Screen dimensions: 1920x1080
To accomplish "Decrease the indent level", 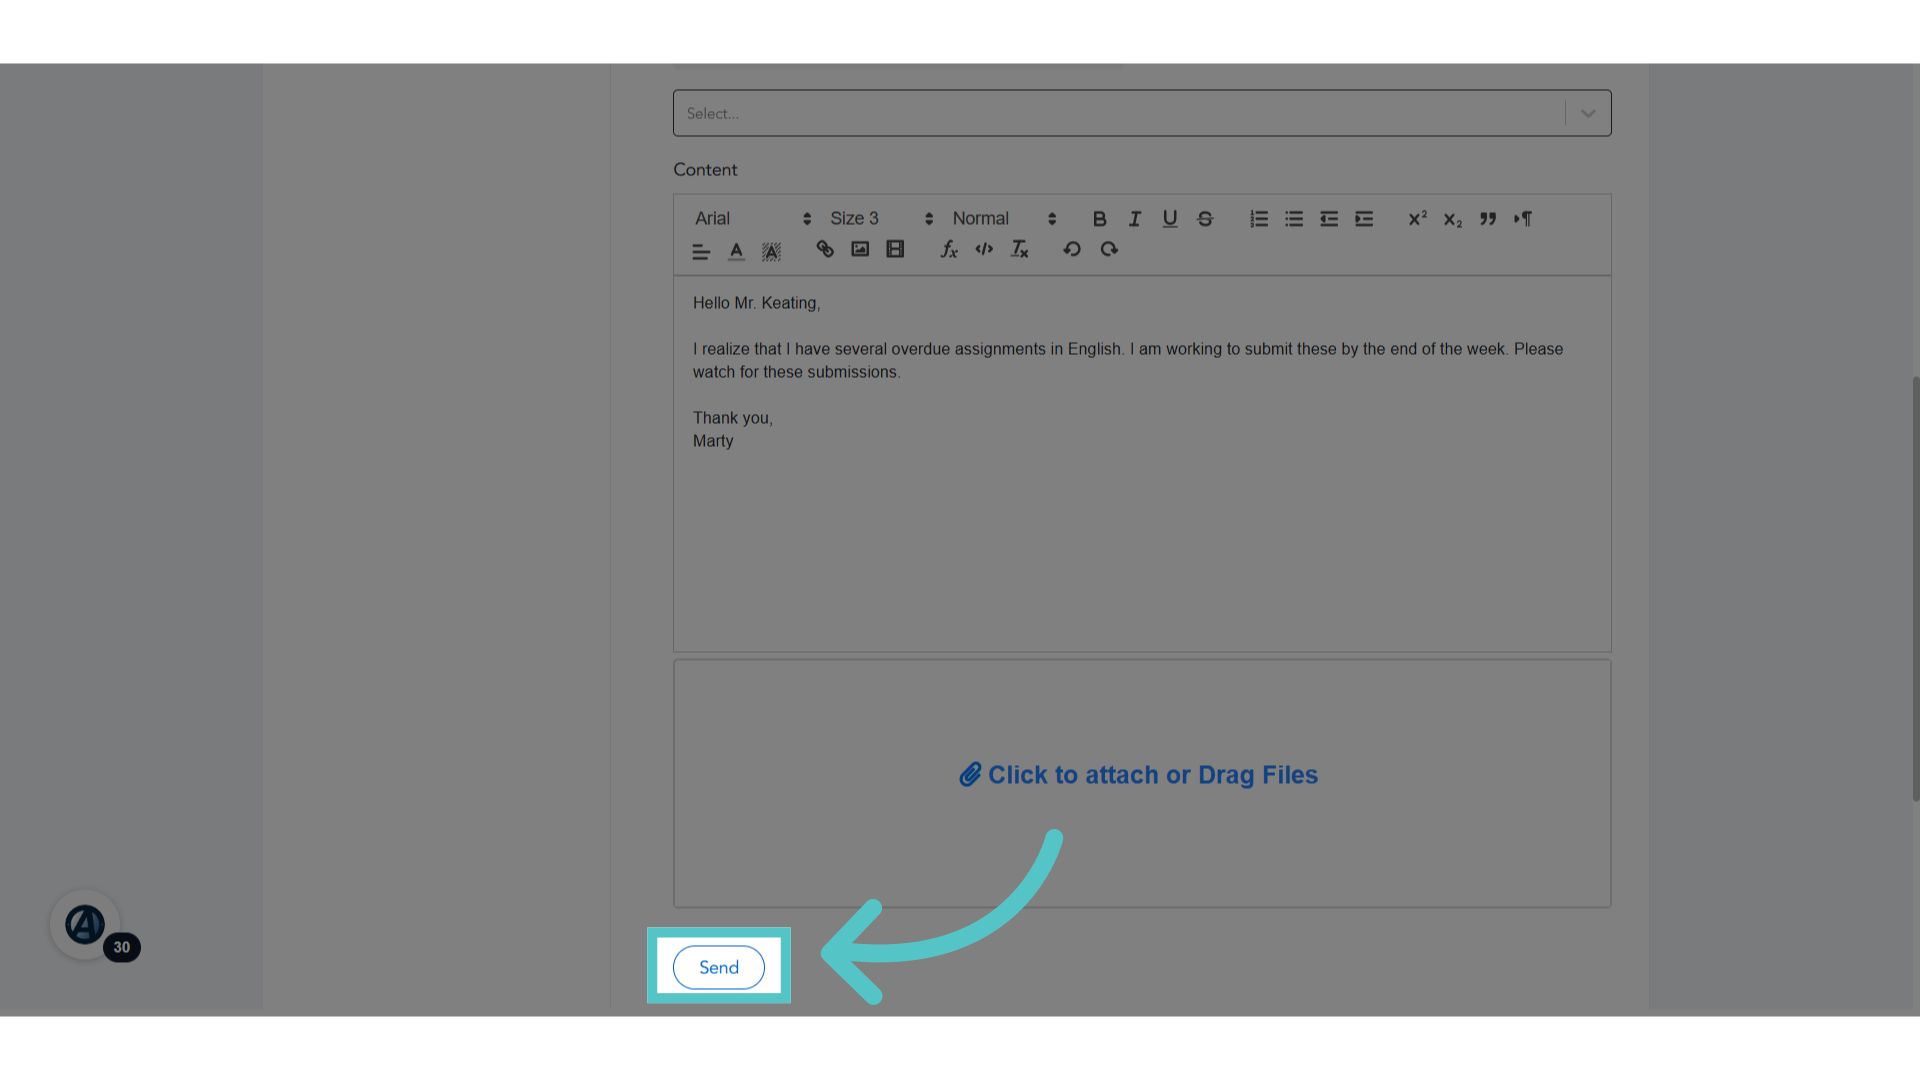I will click(x=1329, y=218).
